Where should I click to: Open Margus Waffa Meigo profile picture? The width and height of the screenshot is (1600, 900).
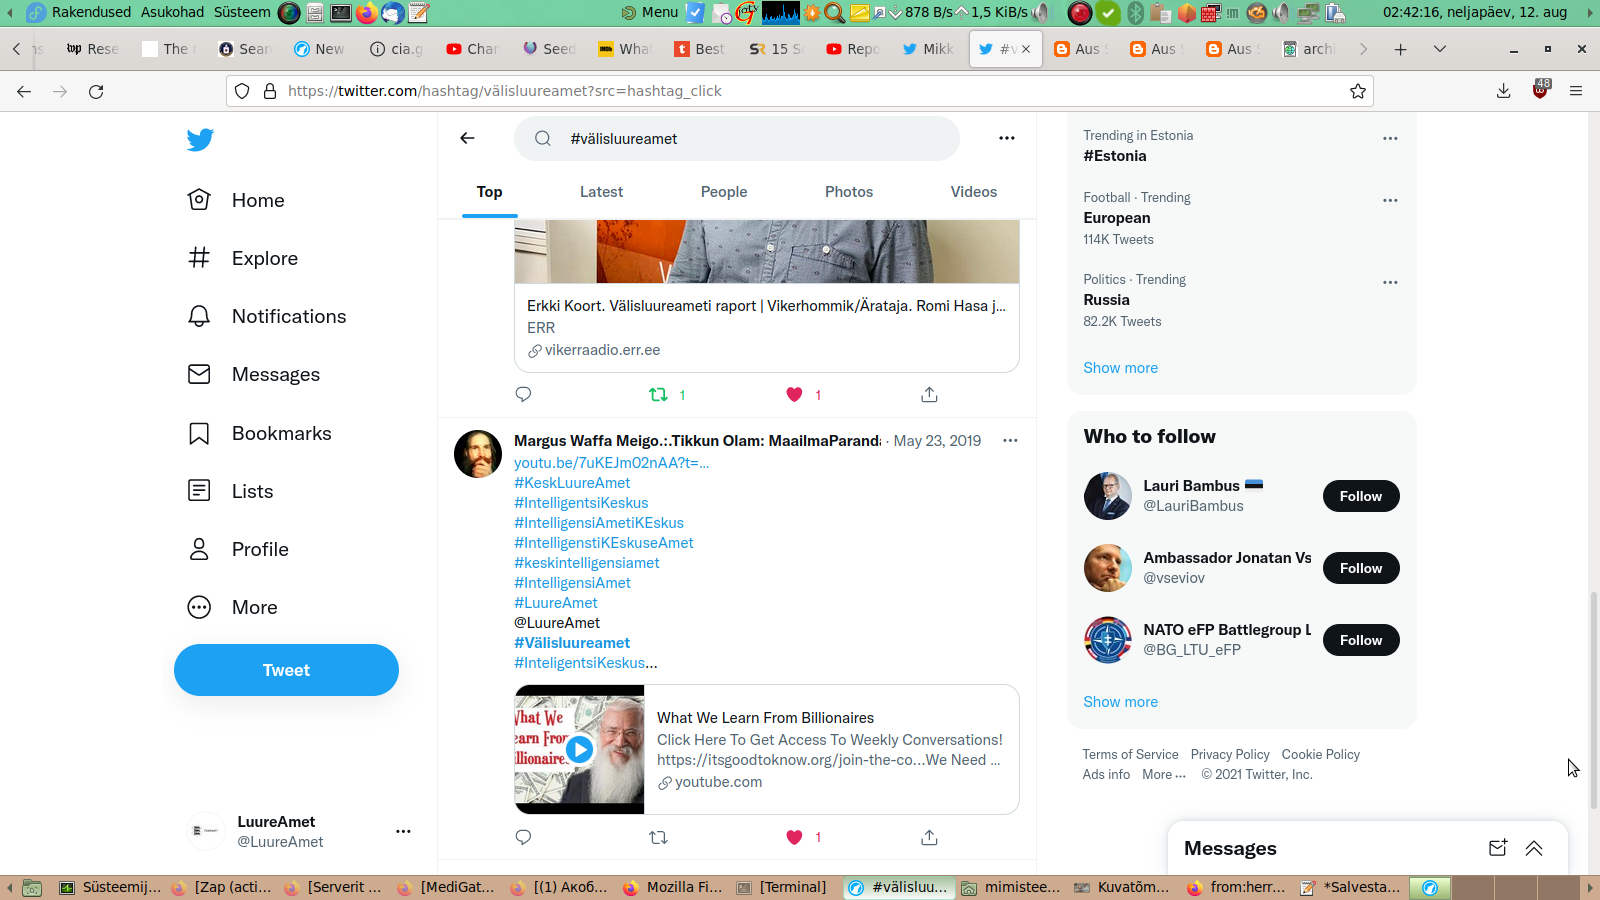tap(478, 454)
